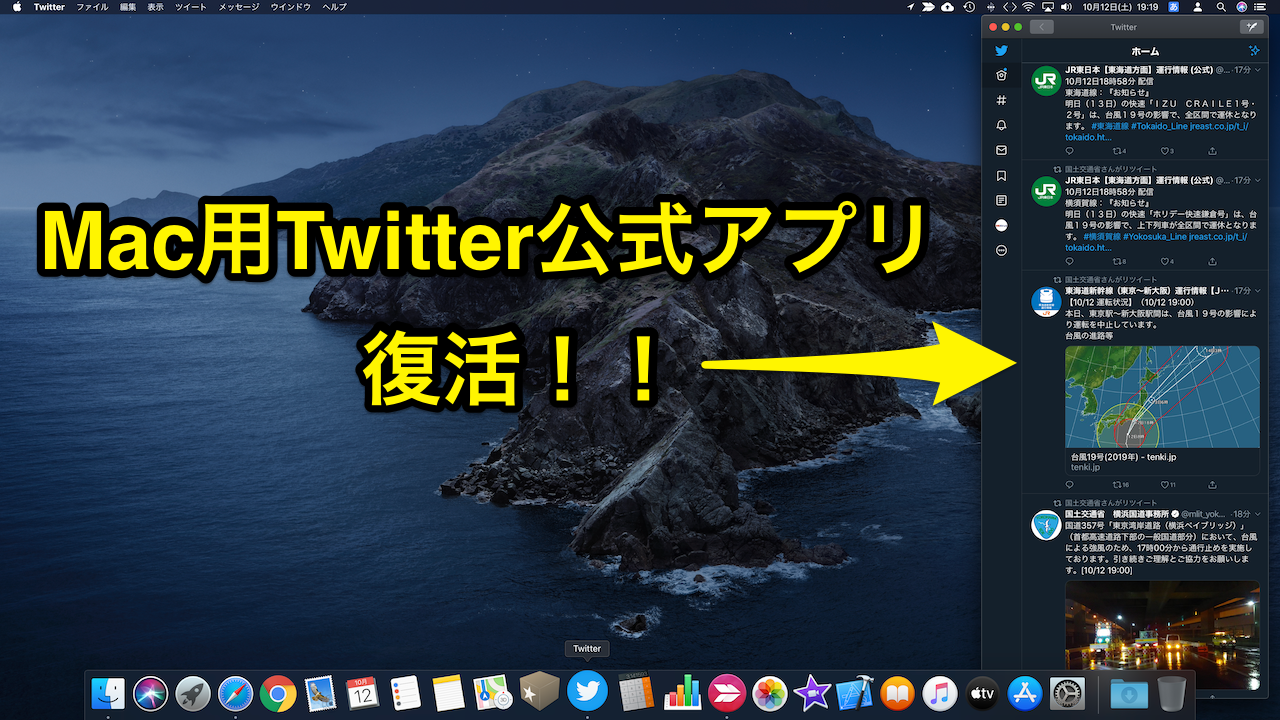This screenshot has height=720, width=1280.
Task: Open the #Yokosuka_Line hashtag link
Action: pyautogui.click(x=1157, y=236)
